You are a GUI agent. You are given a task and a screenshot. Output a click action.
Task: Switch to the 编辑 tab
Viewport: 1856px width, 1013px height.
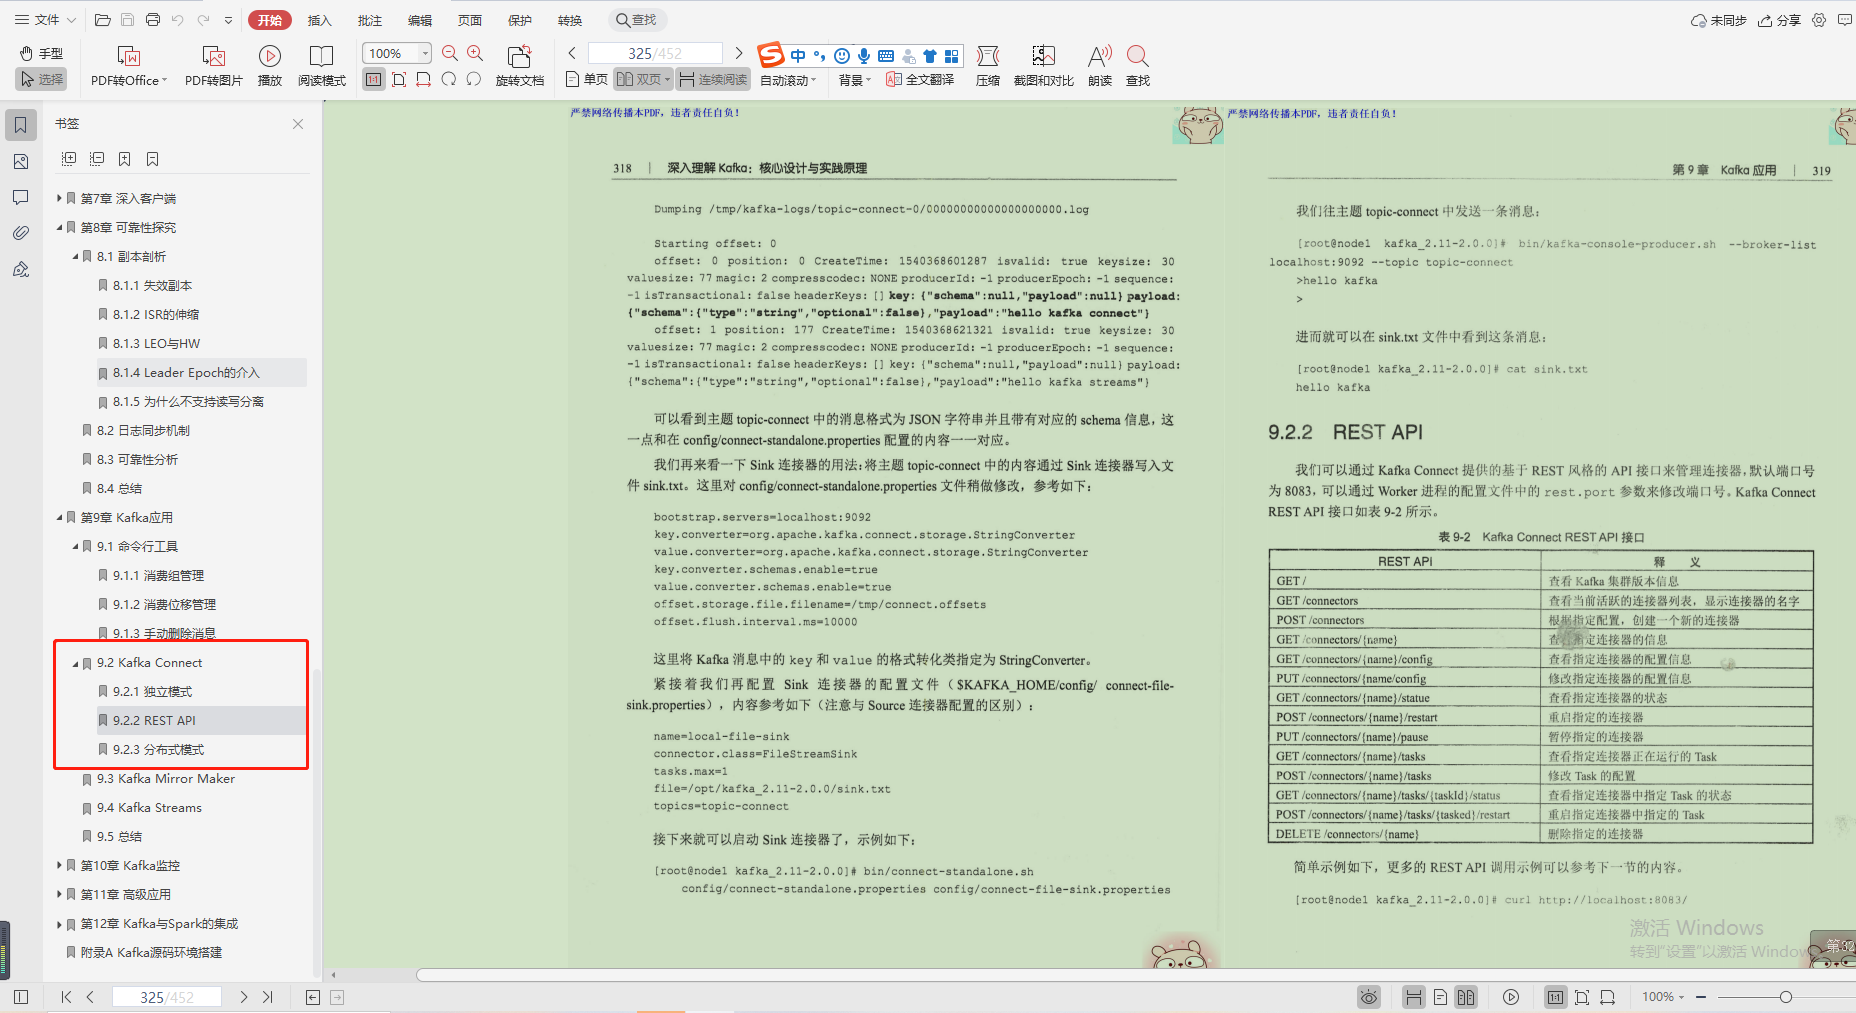coord(420,20)
